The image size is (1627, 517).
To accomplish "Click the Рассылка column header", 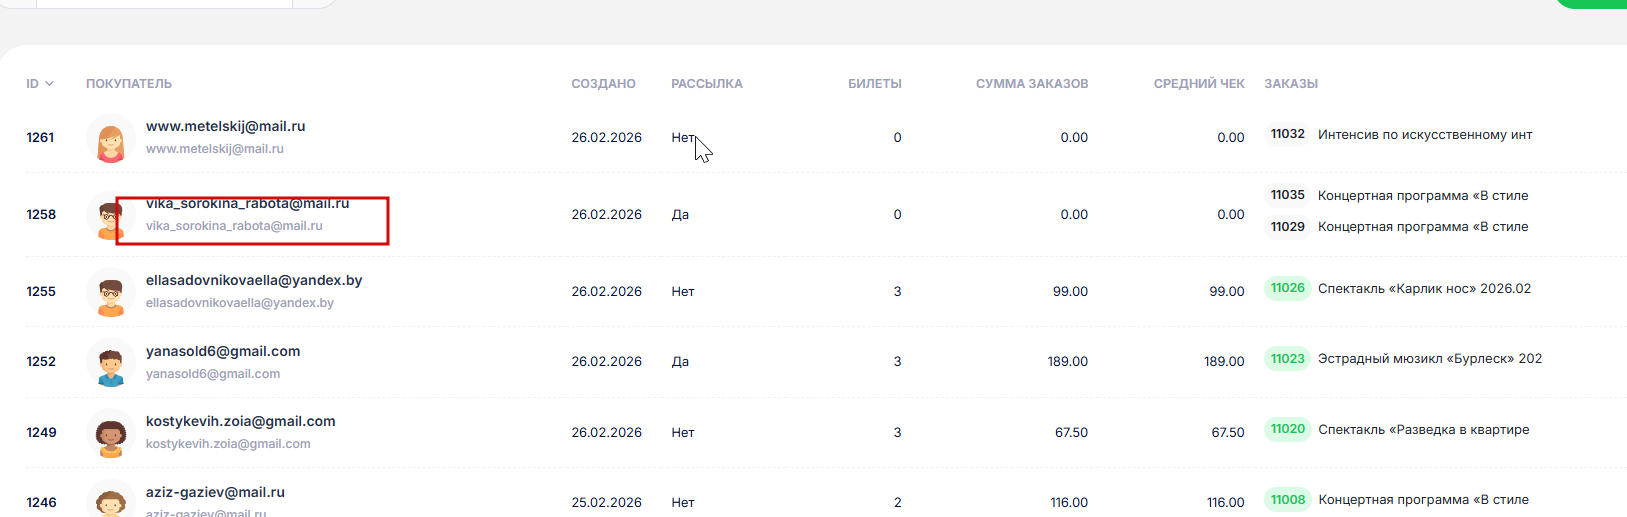I will 706,84.
